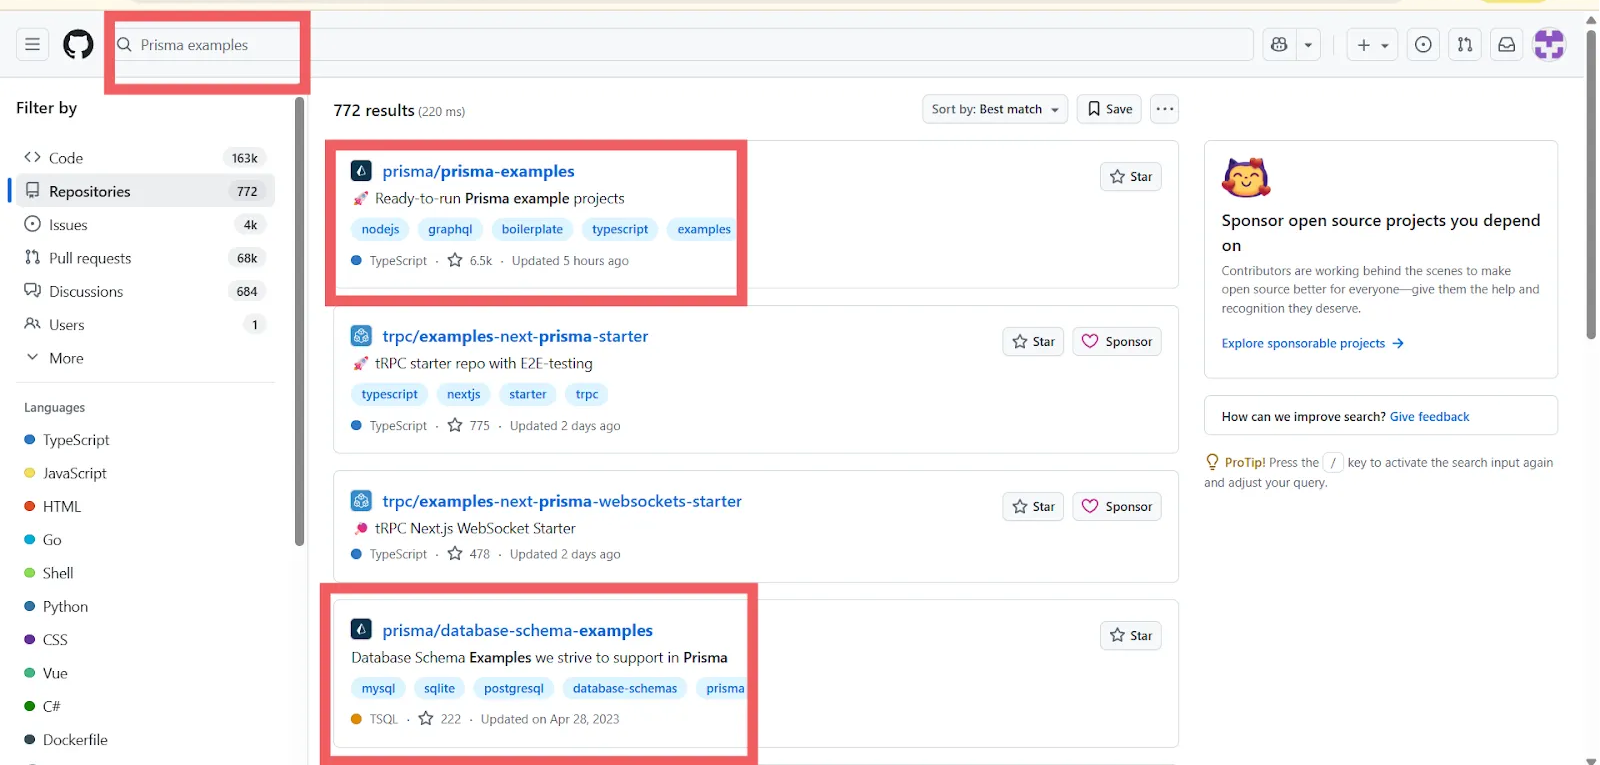The image size is (1600, 765).
Task: Filter results by Issues
Action: coord(145,225)
